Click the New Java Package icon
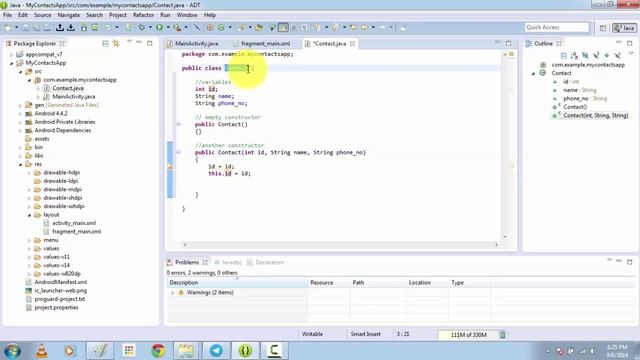This screenshot has width=640, height=360. point(210,27)
